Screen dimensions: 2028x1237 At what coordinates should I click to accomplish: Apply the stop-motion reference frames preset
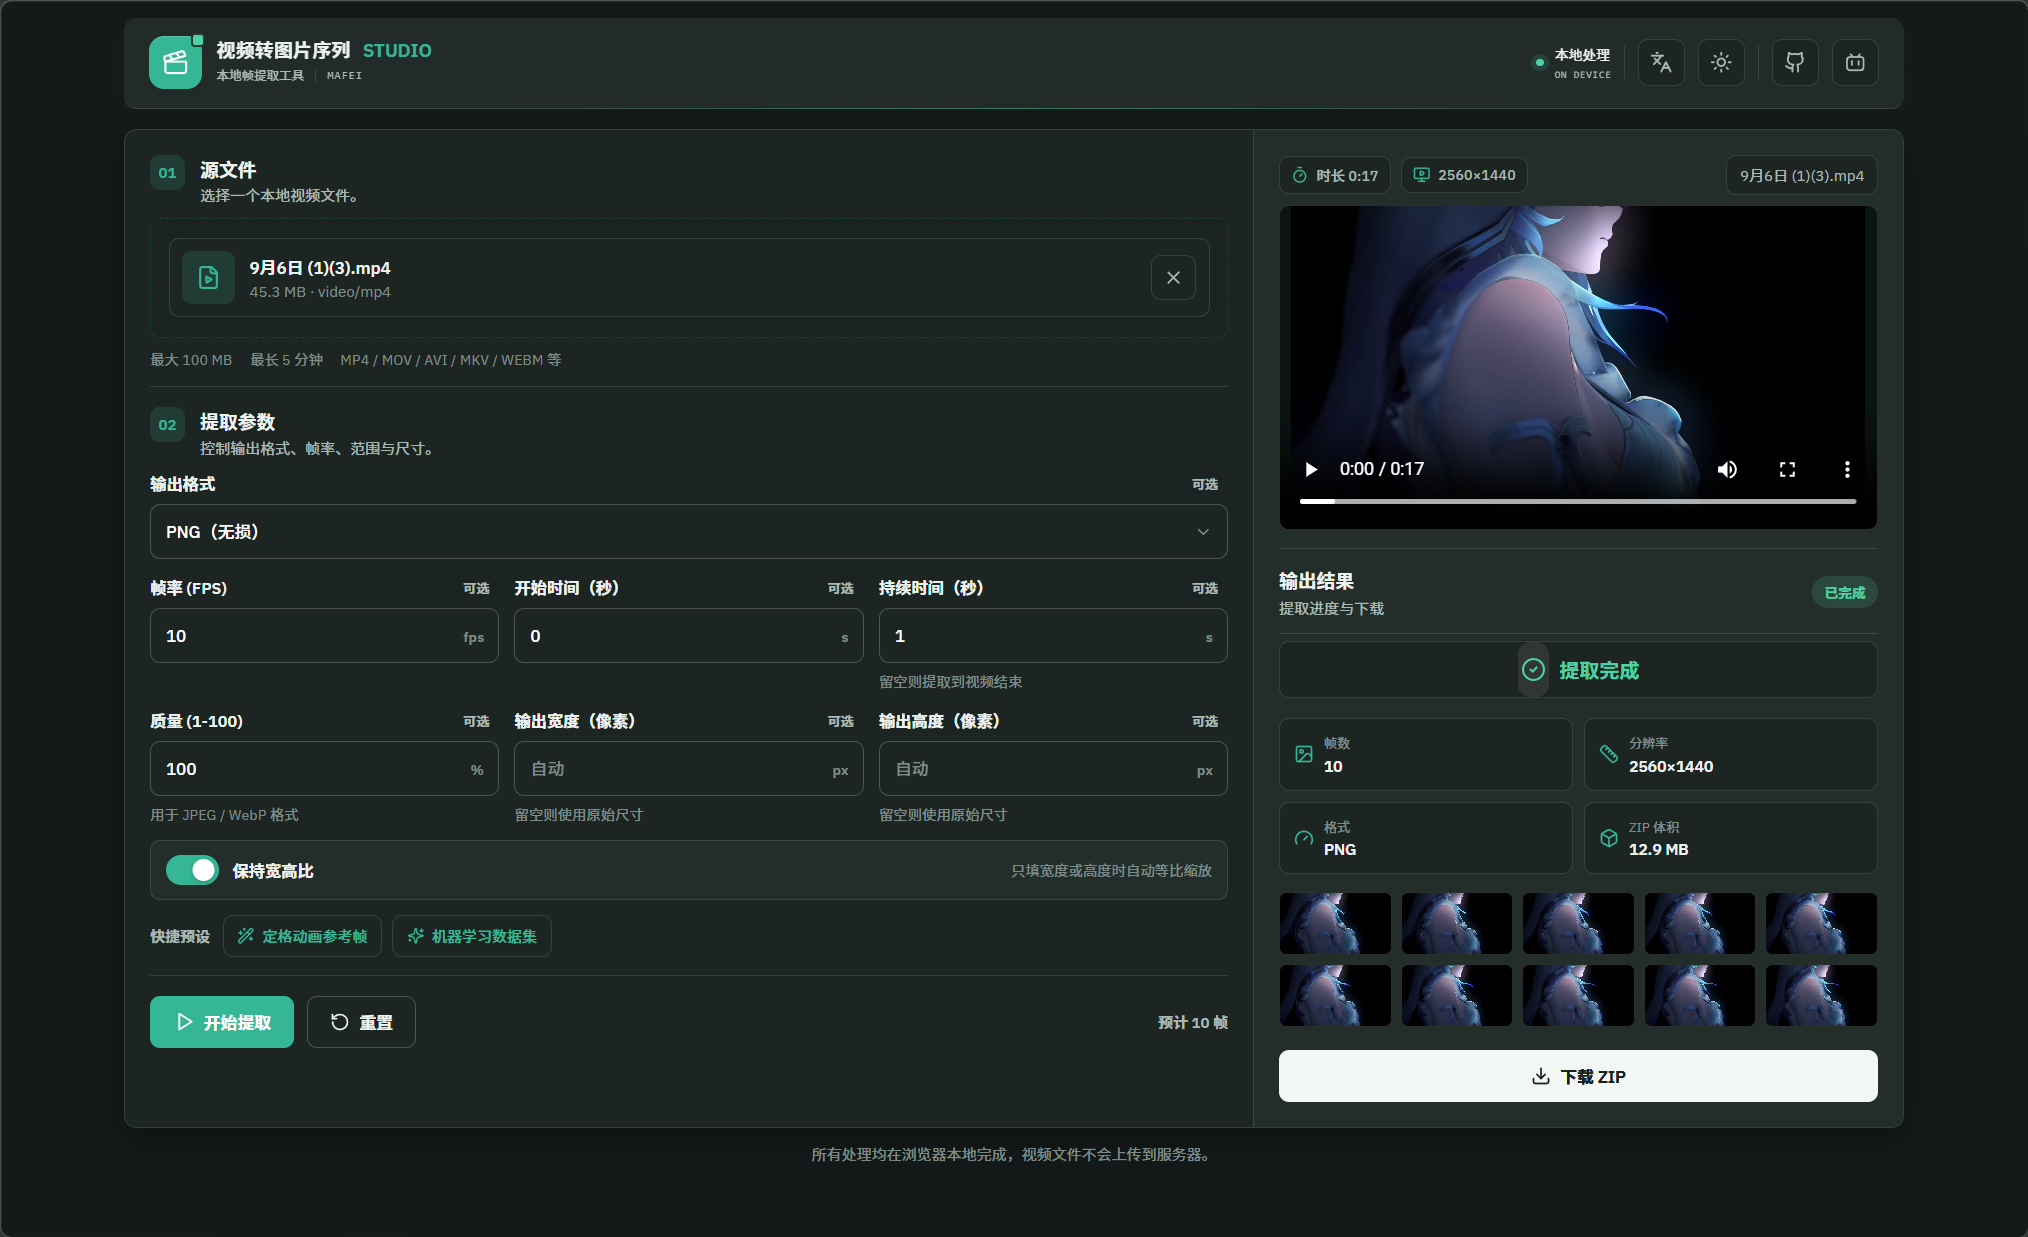[x=302, y=936]
